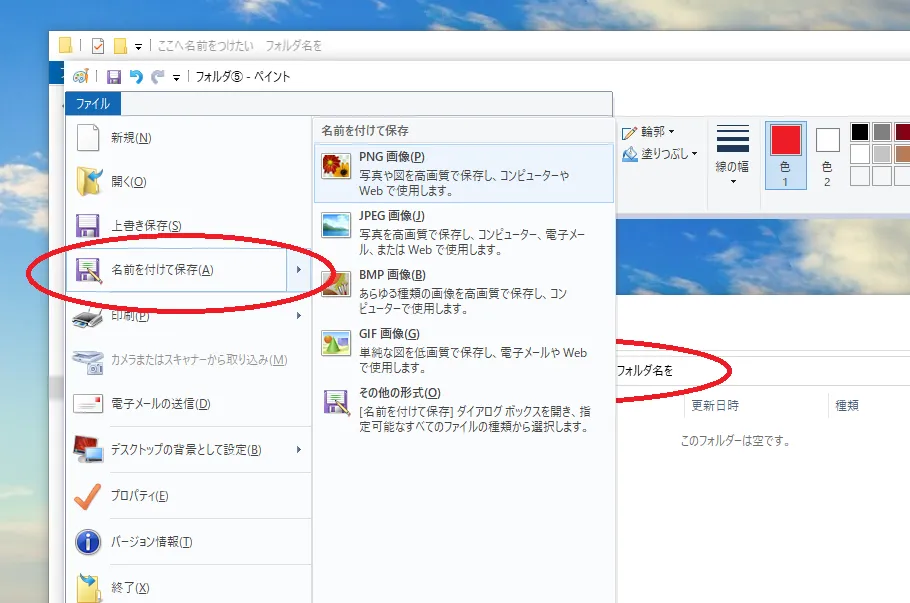Choose PNG 画像 save format
The height and width of the screenshot is (603, 910).
[x=463, y=173]
